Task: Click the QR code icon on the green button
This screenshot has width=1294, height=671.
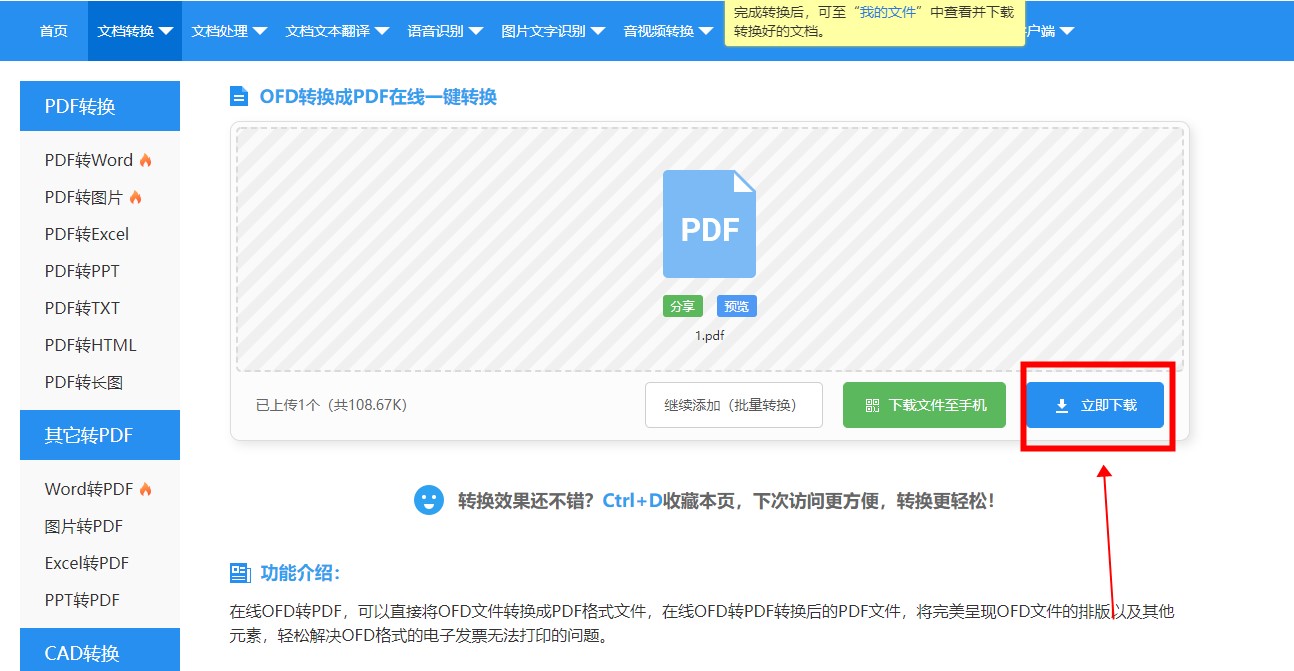Action: click(872, 405)
